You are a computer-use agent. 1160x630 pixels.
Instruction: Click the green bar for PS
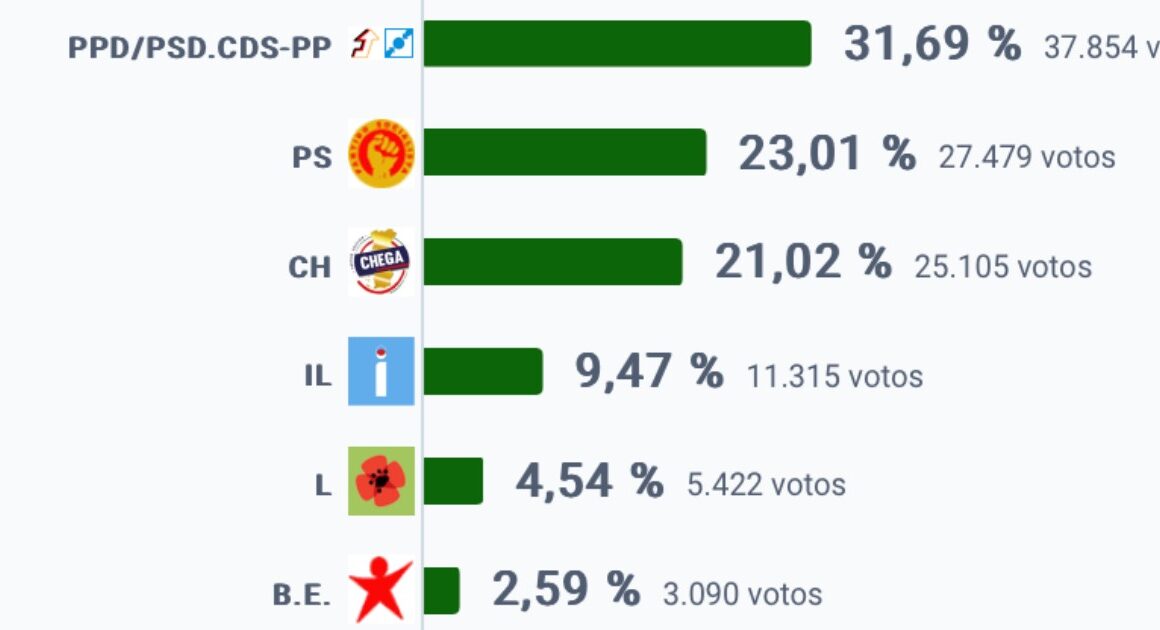(564, 152)
